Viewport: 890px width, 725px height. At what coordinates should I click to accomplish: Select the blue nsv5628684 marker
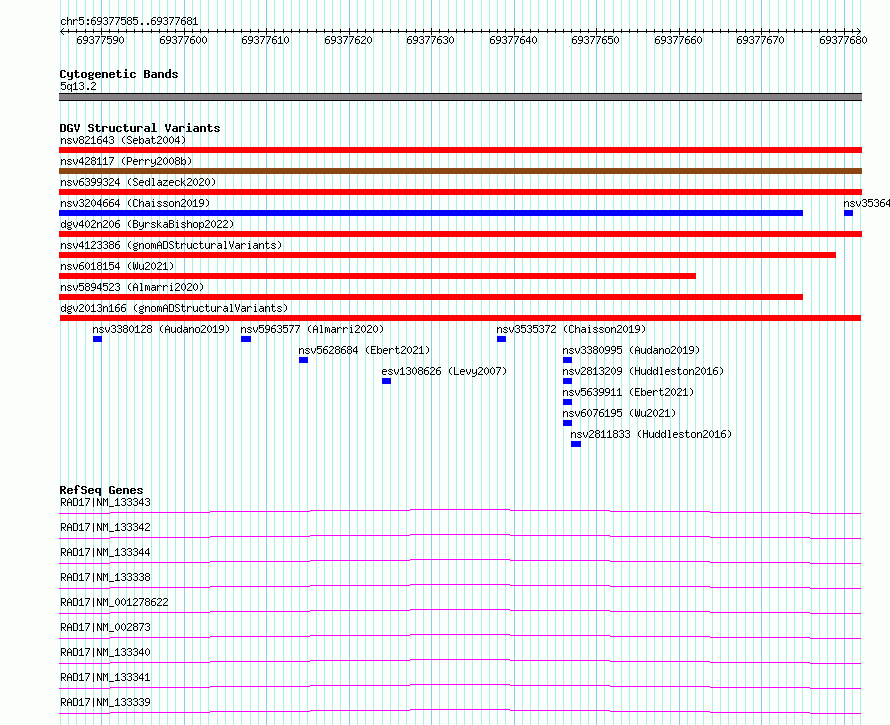pyautogui.click(x=304, y=360)
